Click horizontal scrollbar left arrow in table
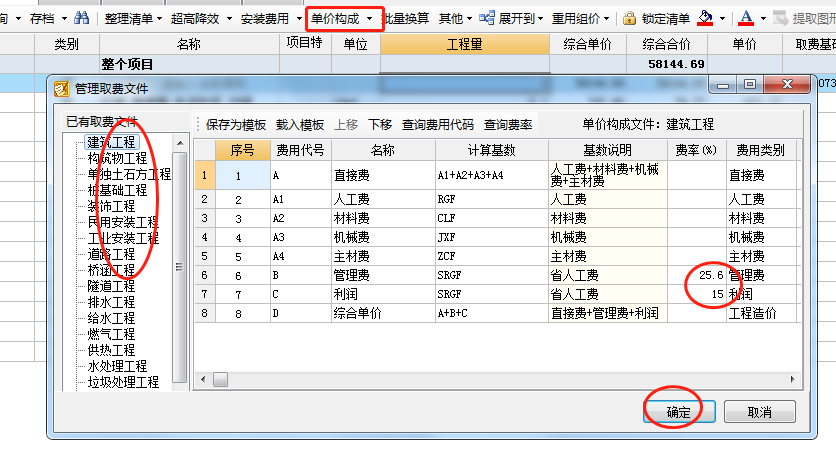Viewport: 836px width, 456px height. tap(203, 379)
